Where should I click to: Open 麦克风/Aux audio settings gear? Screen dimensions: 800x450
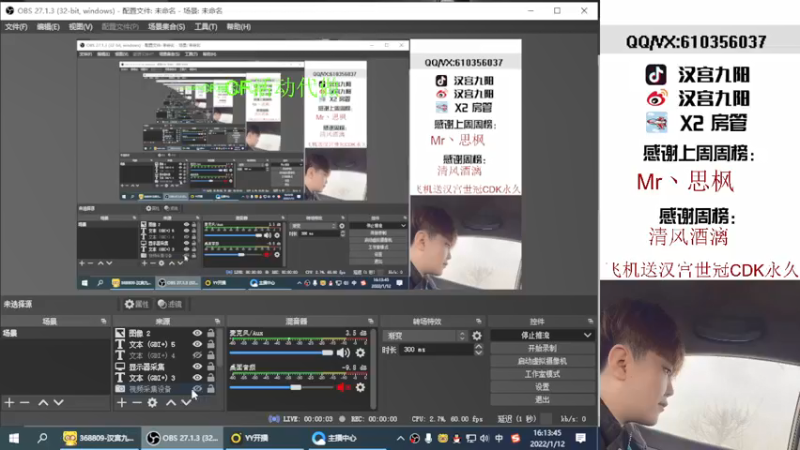point(360,352)
